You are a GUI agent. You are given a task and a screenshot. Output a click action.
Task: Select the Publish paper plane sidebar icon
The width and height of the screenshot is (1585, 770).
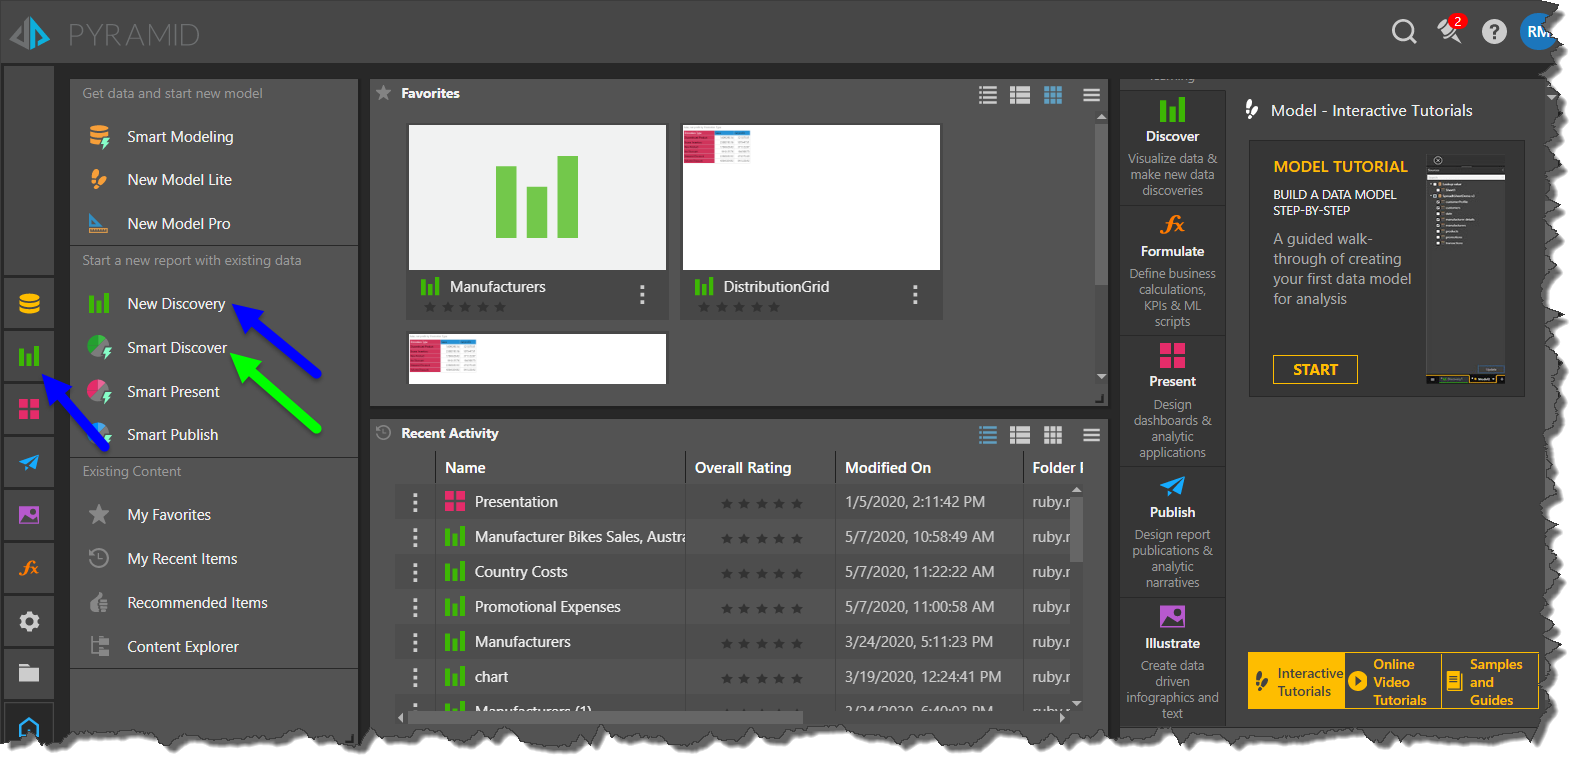tap(29, 462)
